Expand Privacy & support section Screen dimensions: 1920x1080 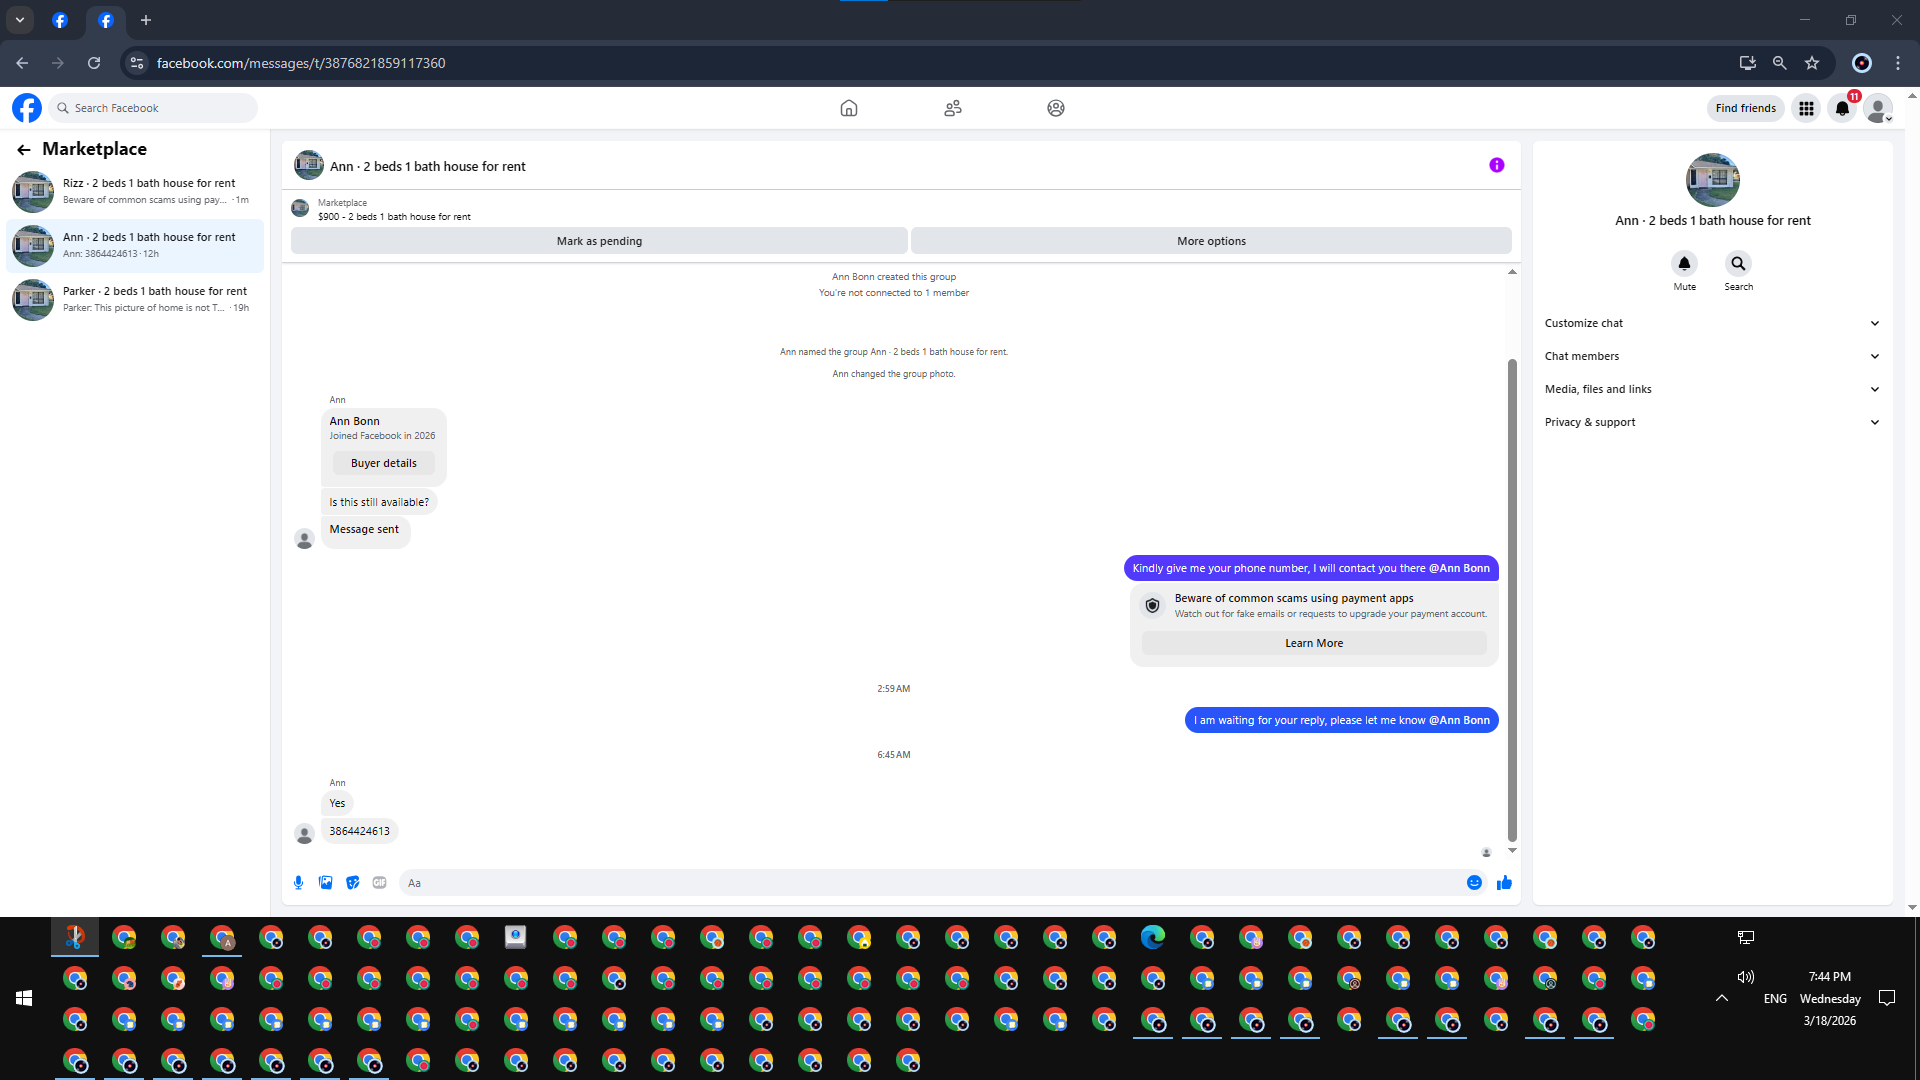point(1712,422)
